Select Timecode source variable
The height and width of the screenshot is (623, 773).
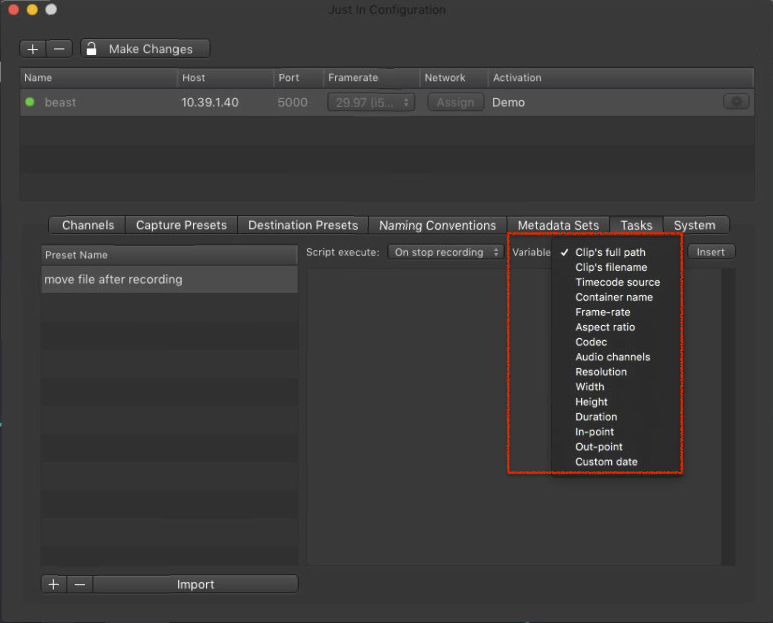(616, 282)
